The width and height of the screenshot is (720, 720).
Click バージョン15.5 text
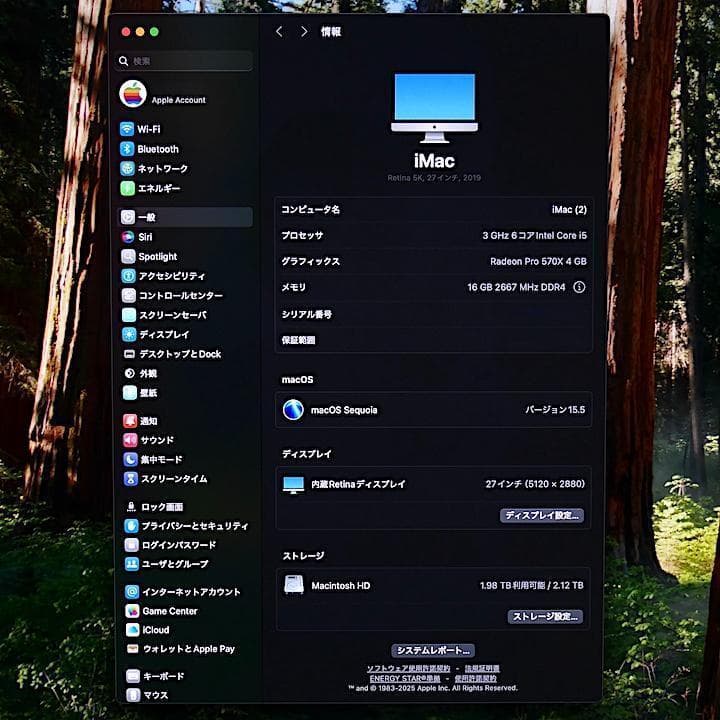[555, 410]
